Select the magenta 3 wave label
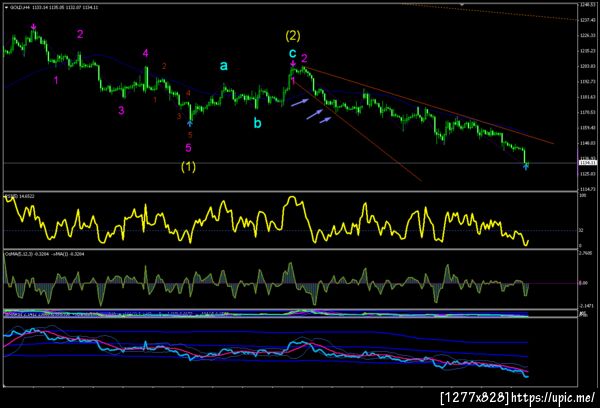 121,111
